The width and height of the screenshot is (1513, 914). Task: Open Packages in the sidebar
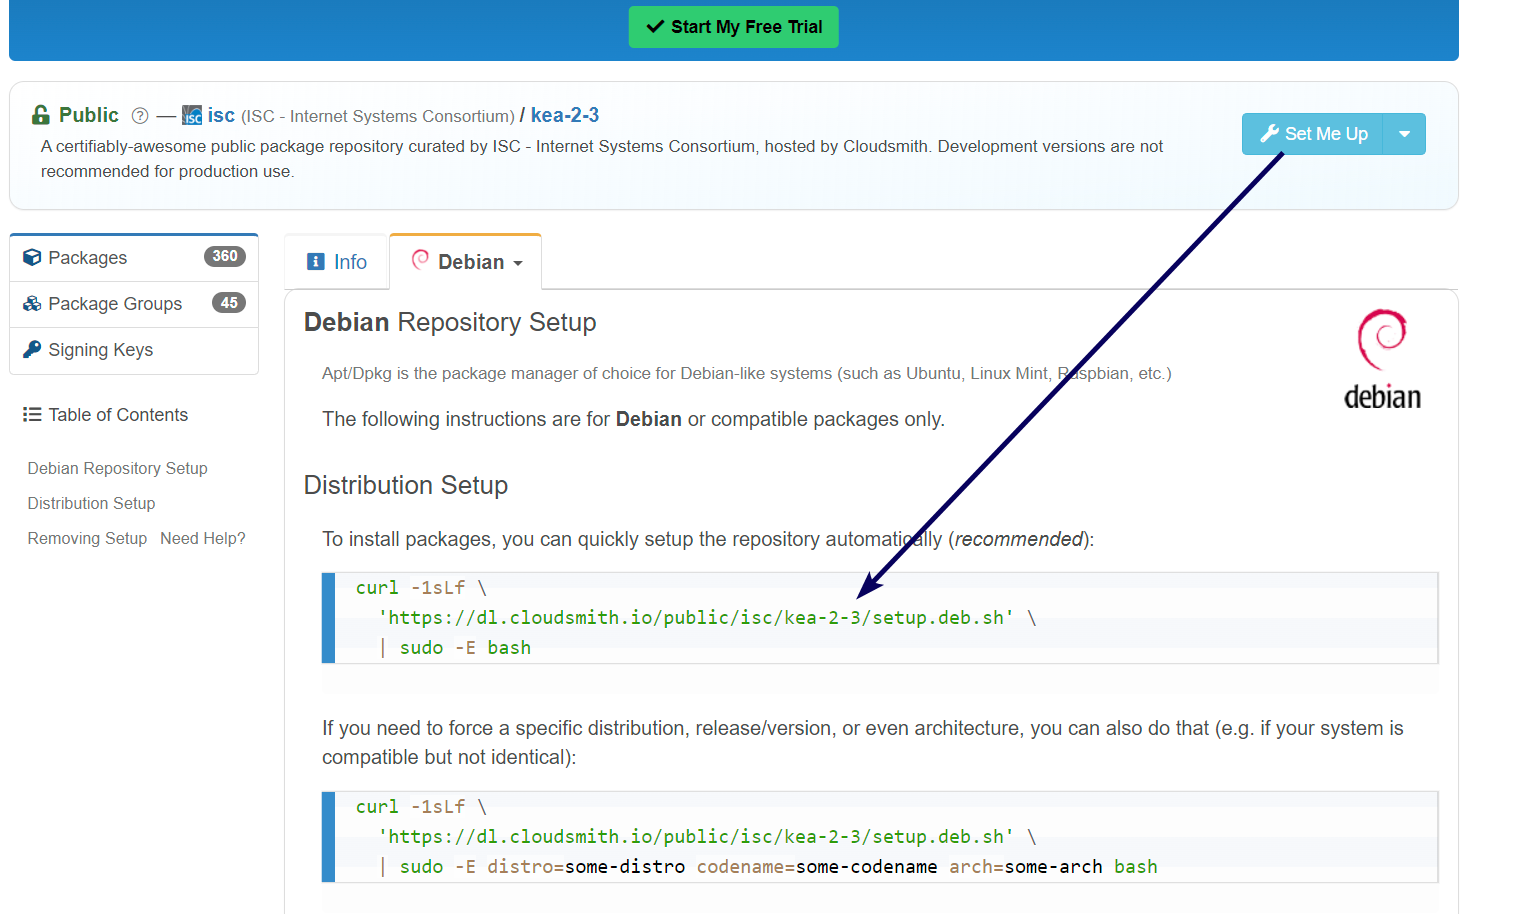134,258
